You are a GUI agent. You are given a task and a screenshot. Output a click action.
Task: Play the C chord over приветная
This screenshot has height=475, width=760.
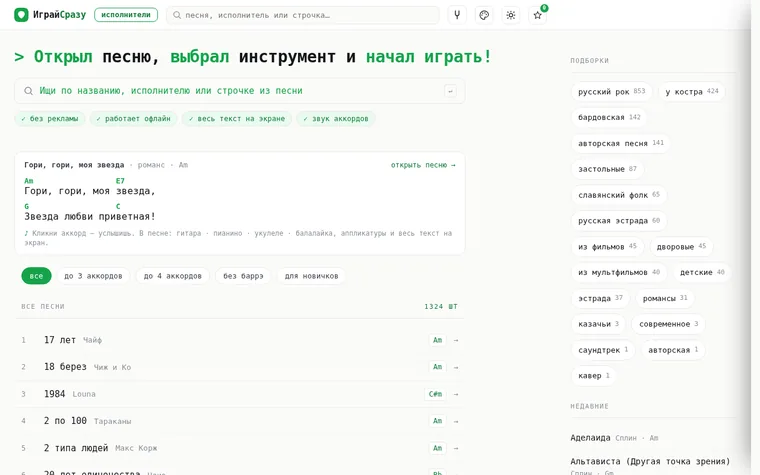pyautogui.click(x=118, y=206)
